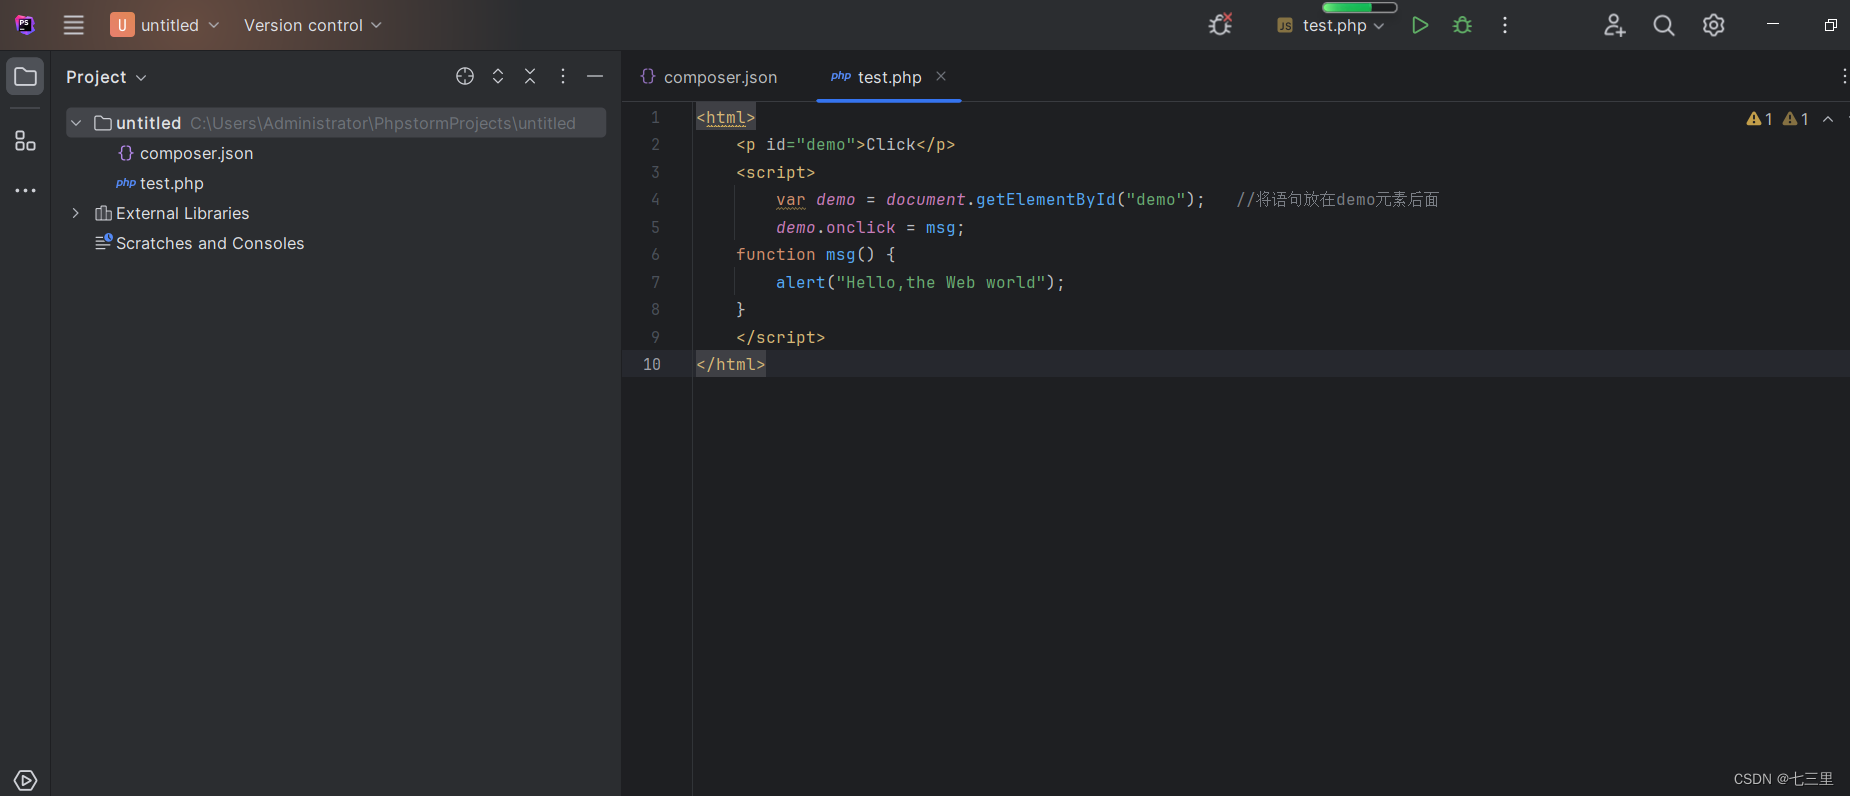Open test.php in the project tree
Viewport: 1850px width, 796px height.
pos(172,183)
